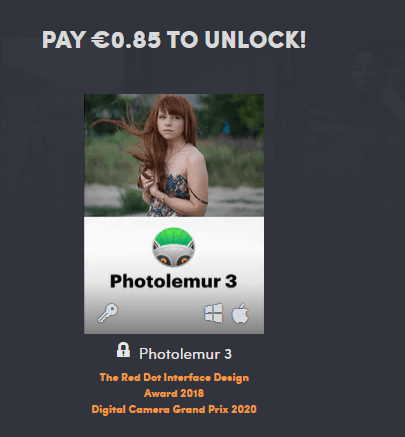Click The Red Dot Interface Design text

[x=174, y=377]
